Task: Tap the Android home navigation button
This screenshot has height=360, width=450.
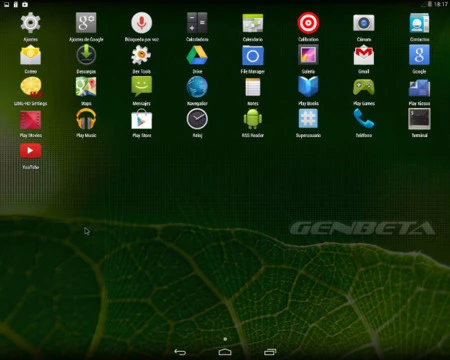Action: click(x=225, y=352)
